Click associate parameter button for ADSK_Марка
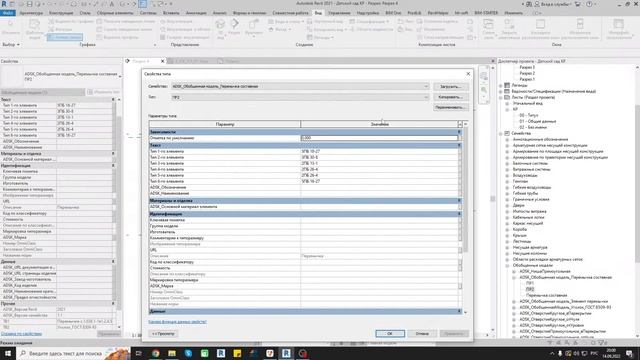 (460, 286)
